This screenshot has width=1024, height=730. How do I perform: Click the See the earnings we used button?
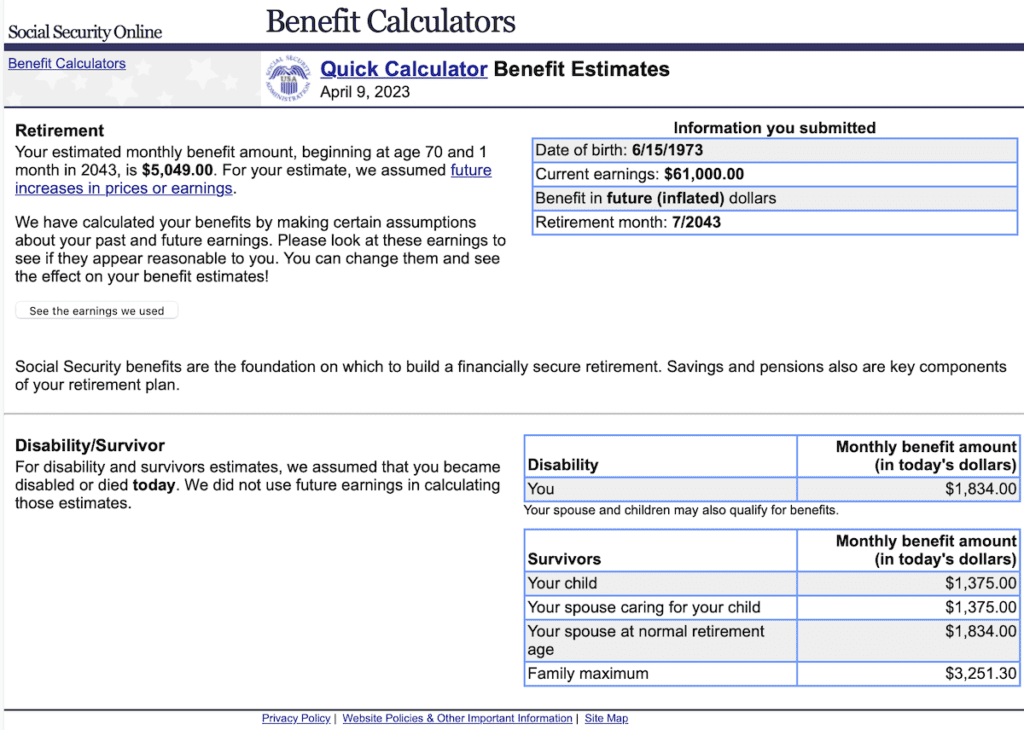[x=96, y=310]
